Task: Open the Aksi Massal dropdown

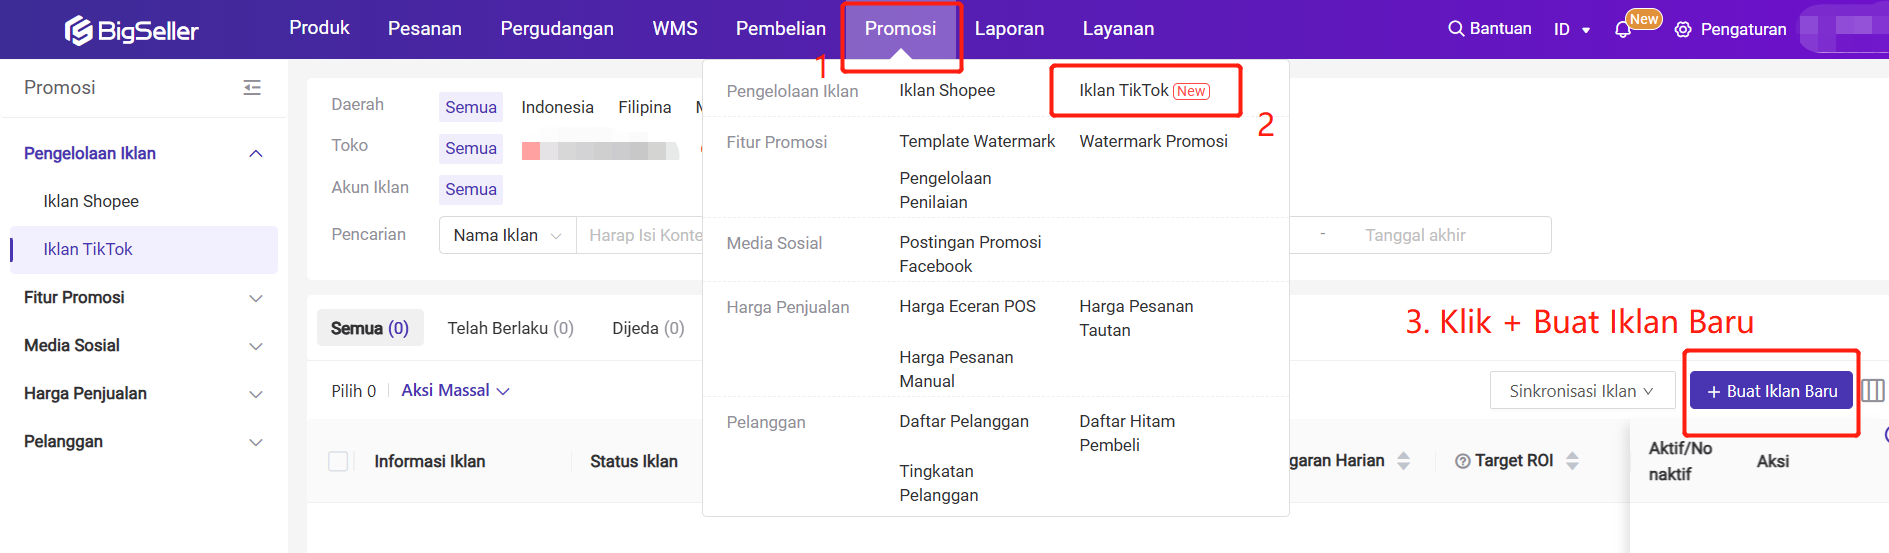Action: [455, 390]
